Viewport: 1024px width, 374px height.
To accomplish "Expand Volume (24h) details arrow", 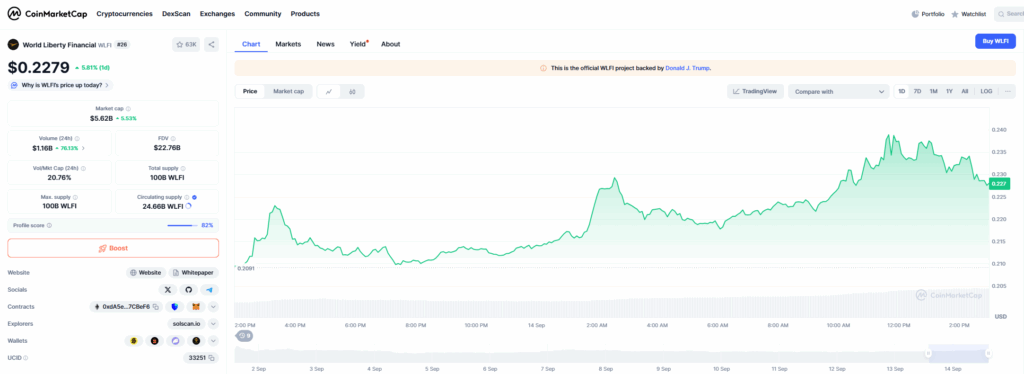I will (x=83, y=148).
